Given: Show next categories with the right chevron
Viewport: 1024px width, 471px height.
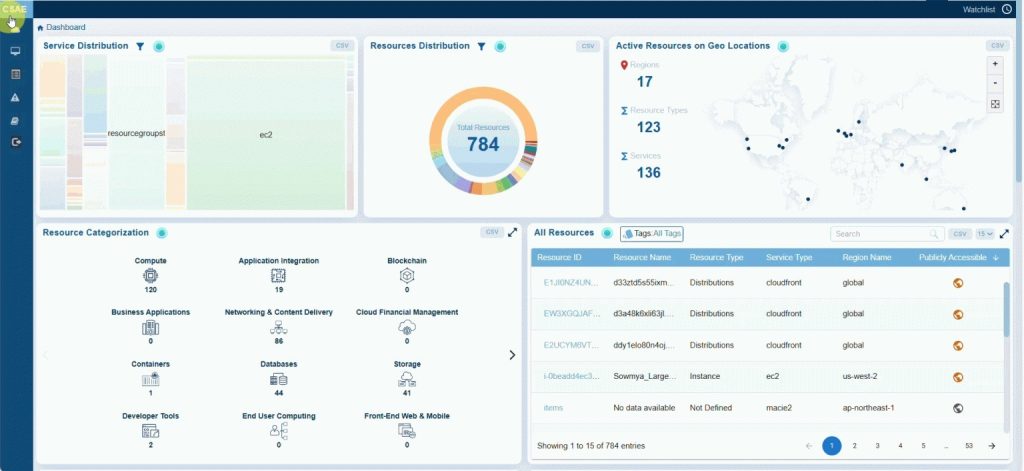Looking at the screenshot, I should pos(512,354).
